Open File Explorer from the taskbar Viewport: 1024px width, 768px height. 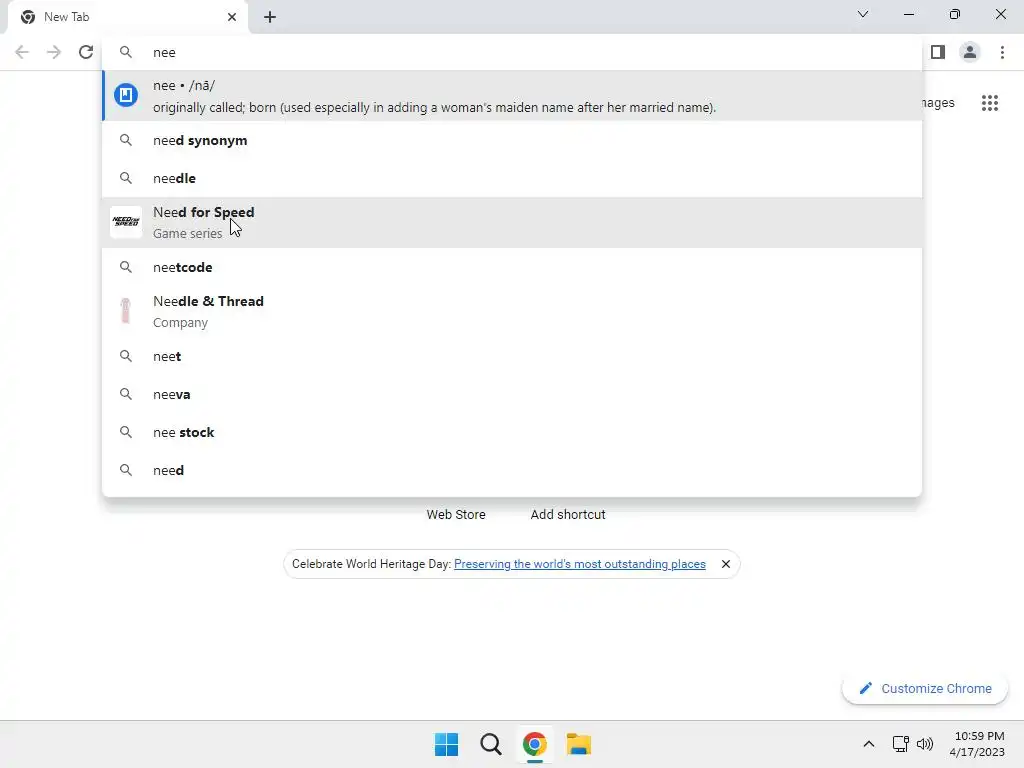click(x=579, y=744)
